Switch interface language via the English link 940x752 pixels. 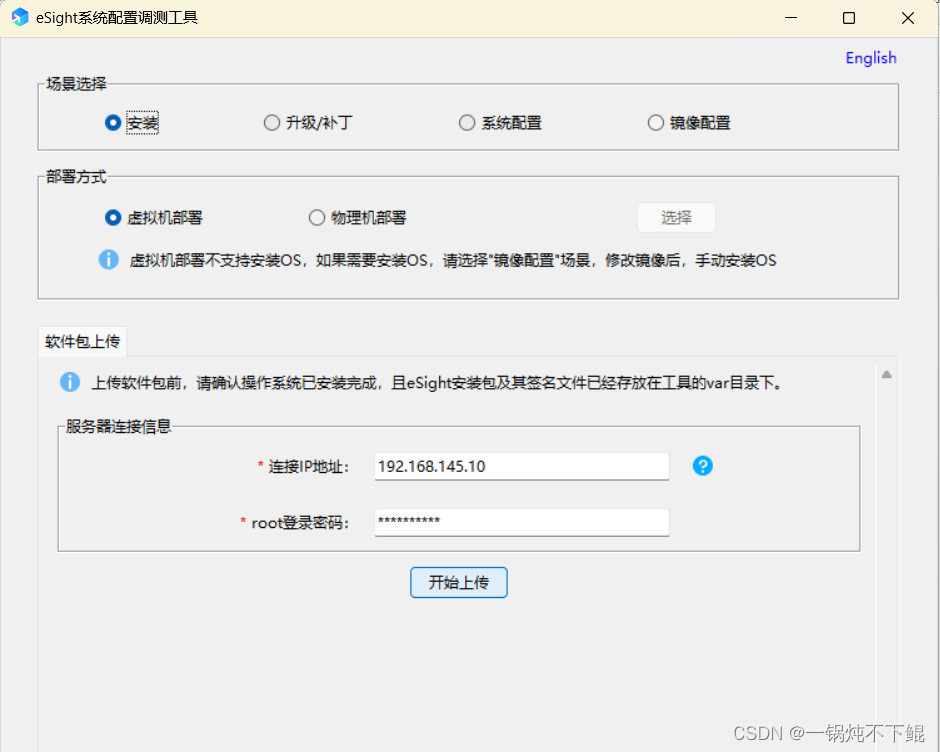tap(870, 58)
